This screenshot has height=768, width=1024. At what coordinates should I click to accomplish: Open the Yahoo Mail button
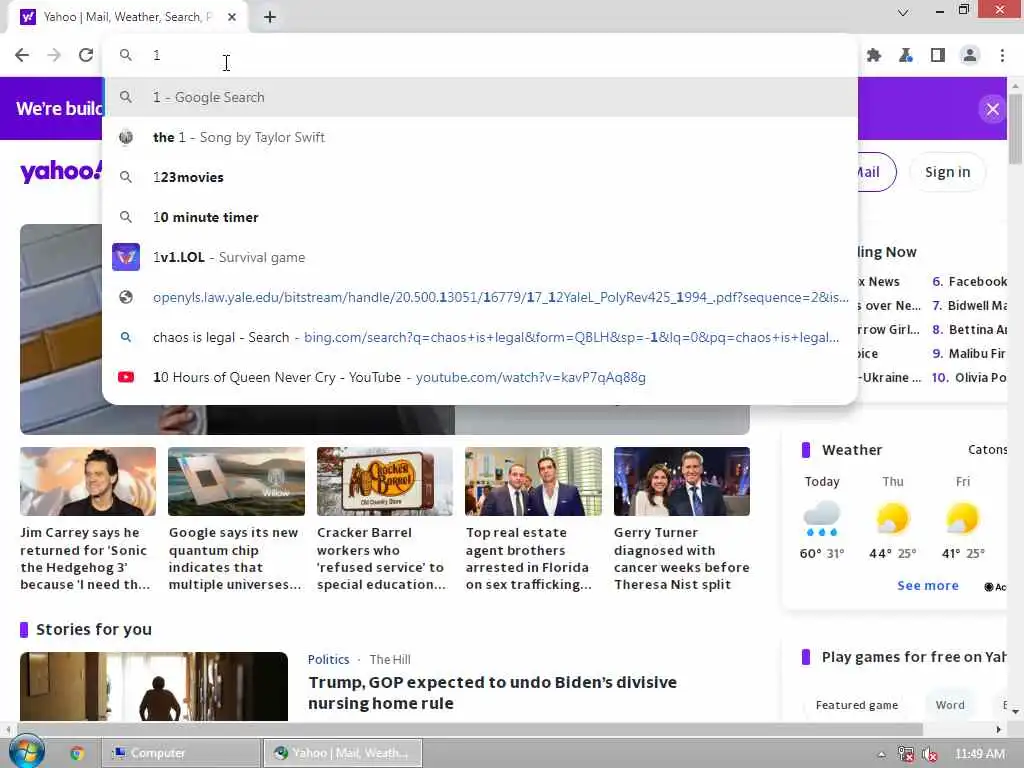[x=876, y=172]
